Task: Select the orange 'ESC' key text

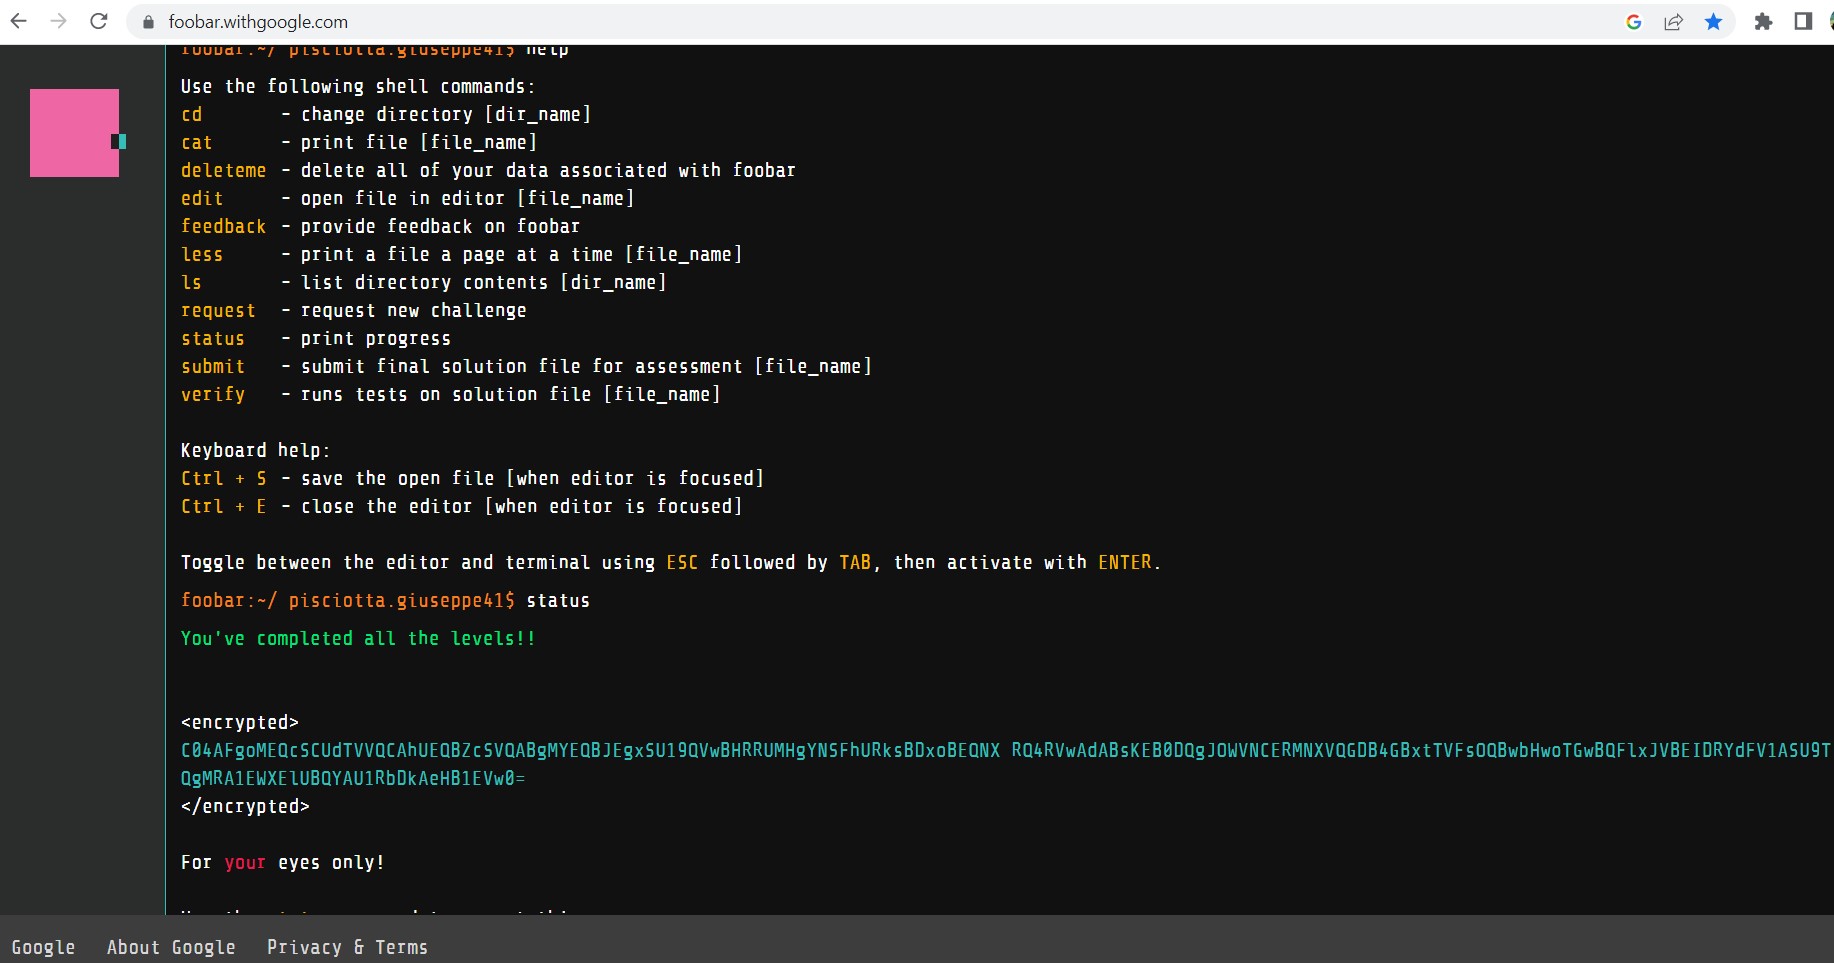Action: point(682,563)
